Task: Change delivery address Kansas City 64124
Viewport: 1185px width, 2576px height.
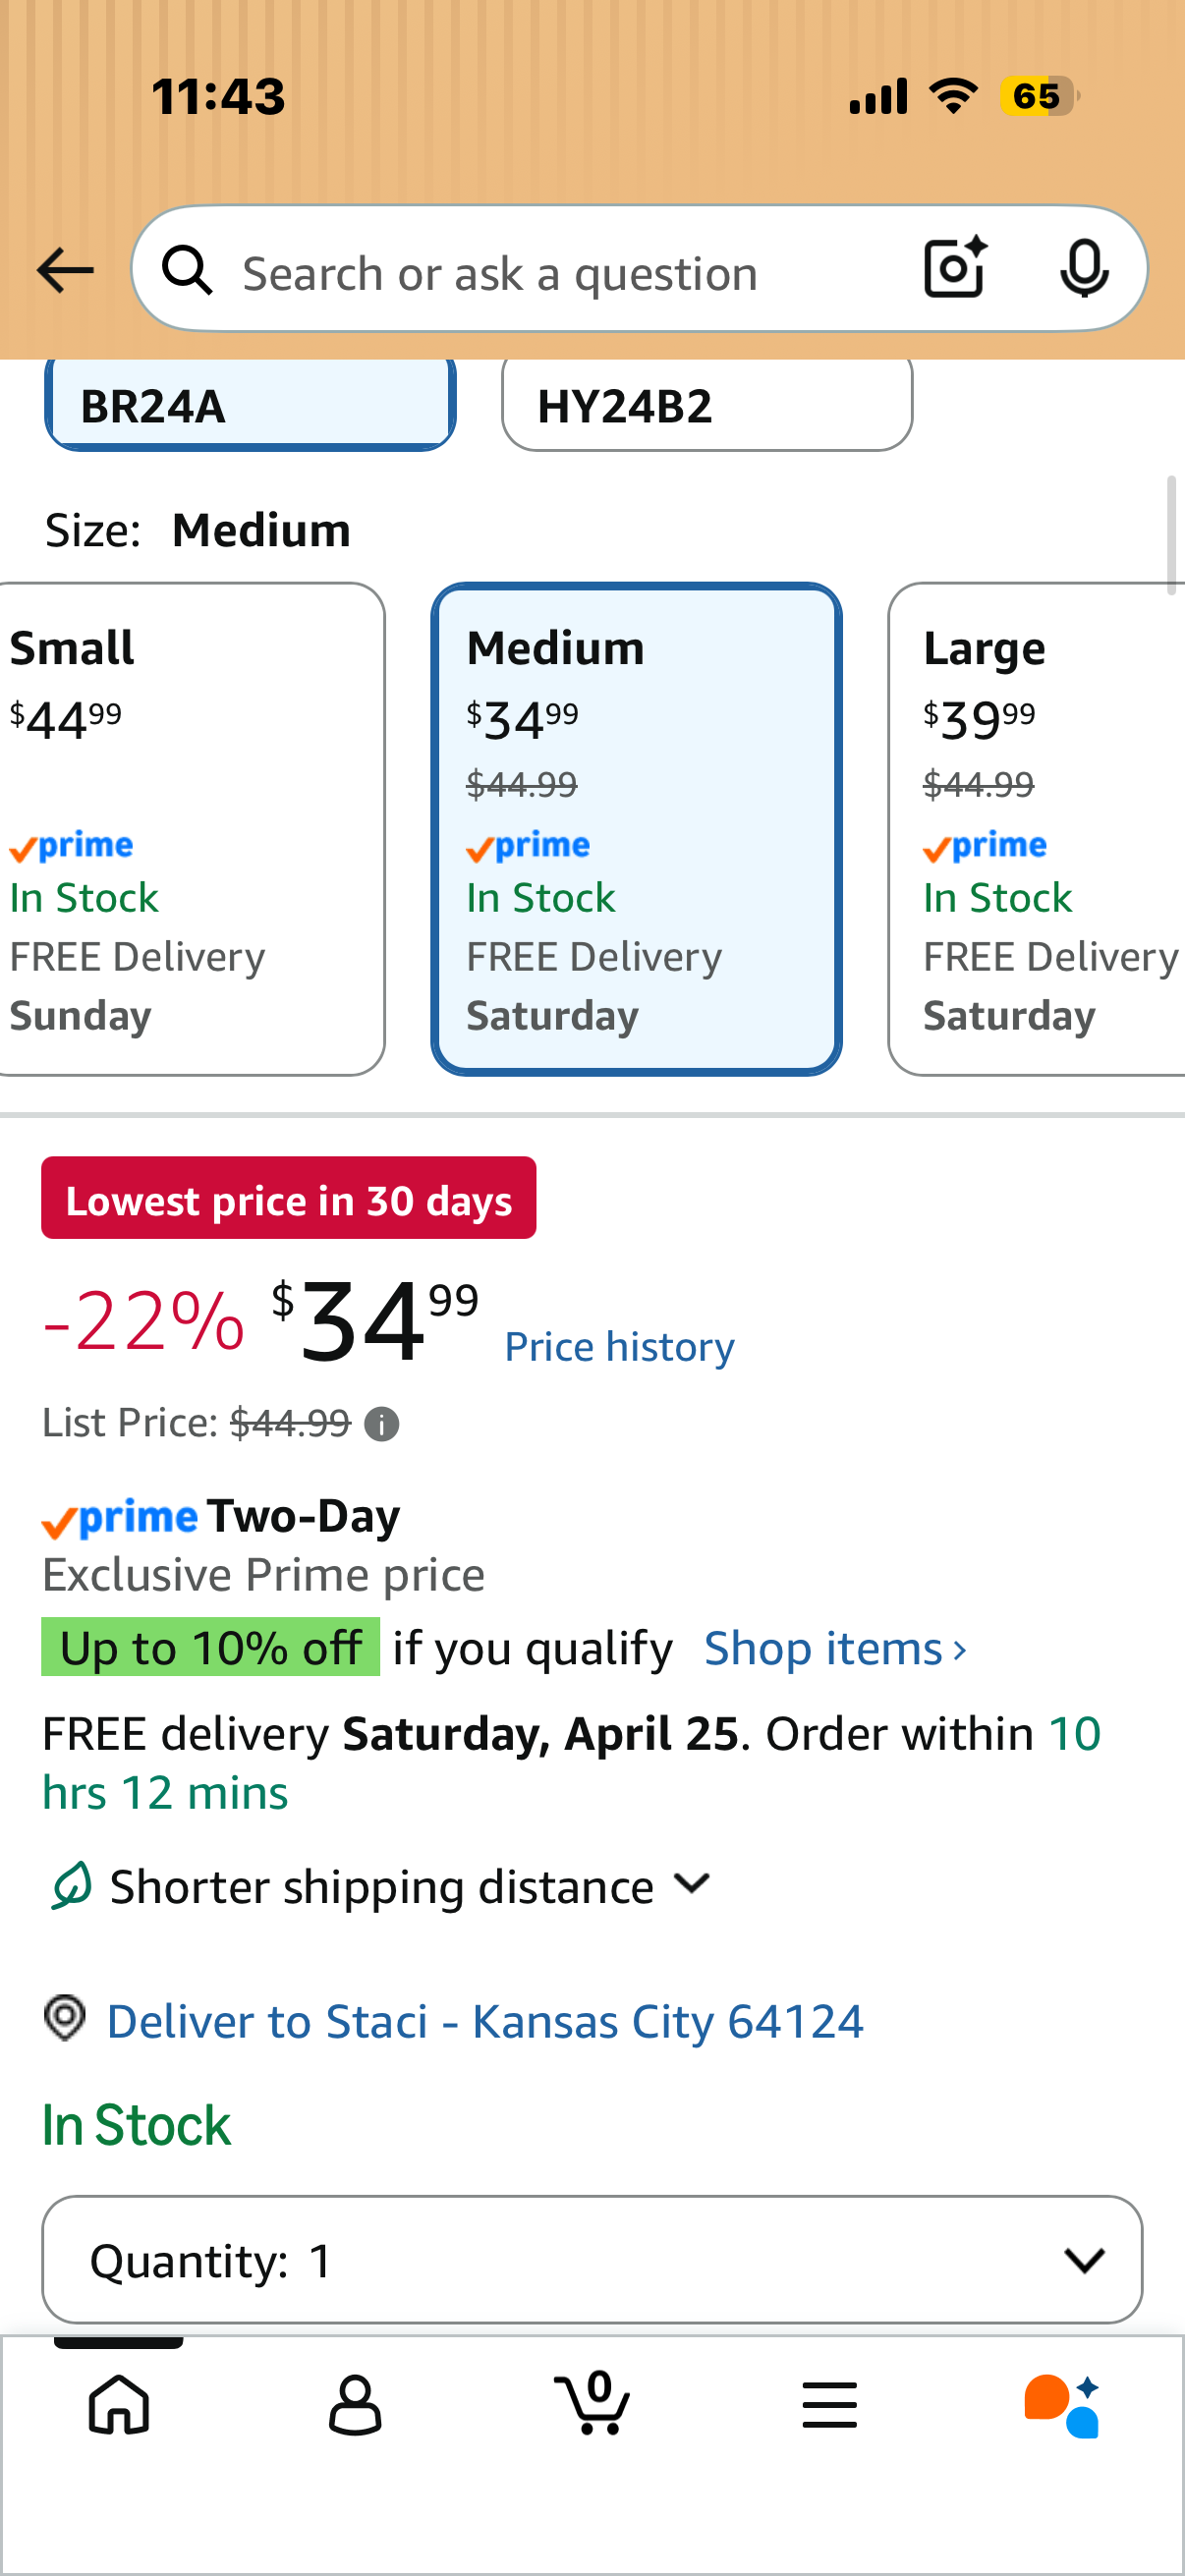Action: (x=484, y=2021)
